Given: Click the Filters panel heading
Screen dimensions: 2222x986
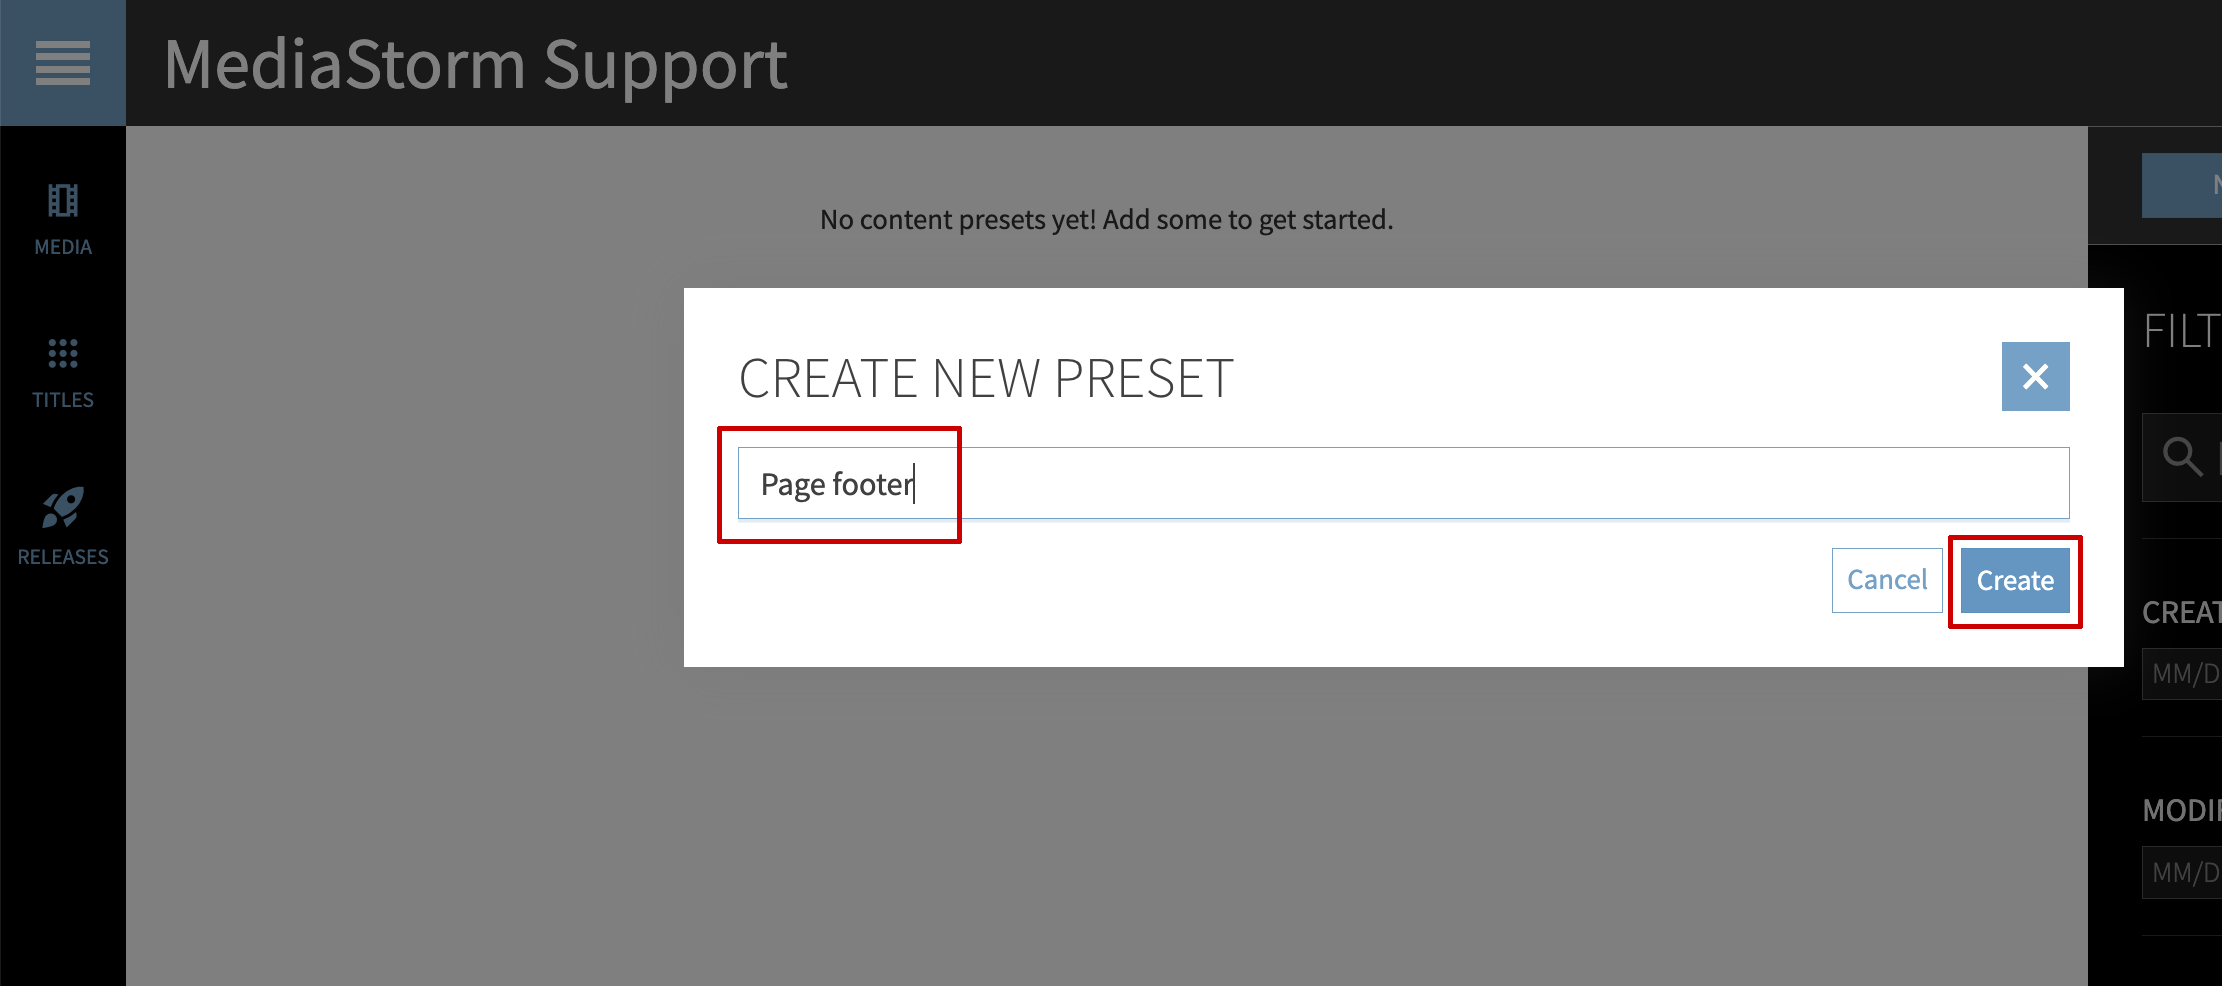Looking at the screenshot, I should (2181, 331).
